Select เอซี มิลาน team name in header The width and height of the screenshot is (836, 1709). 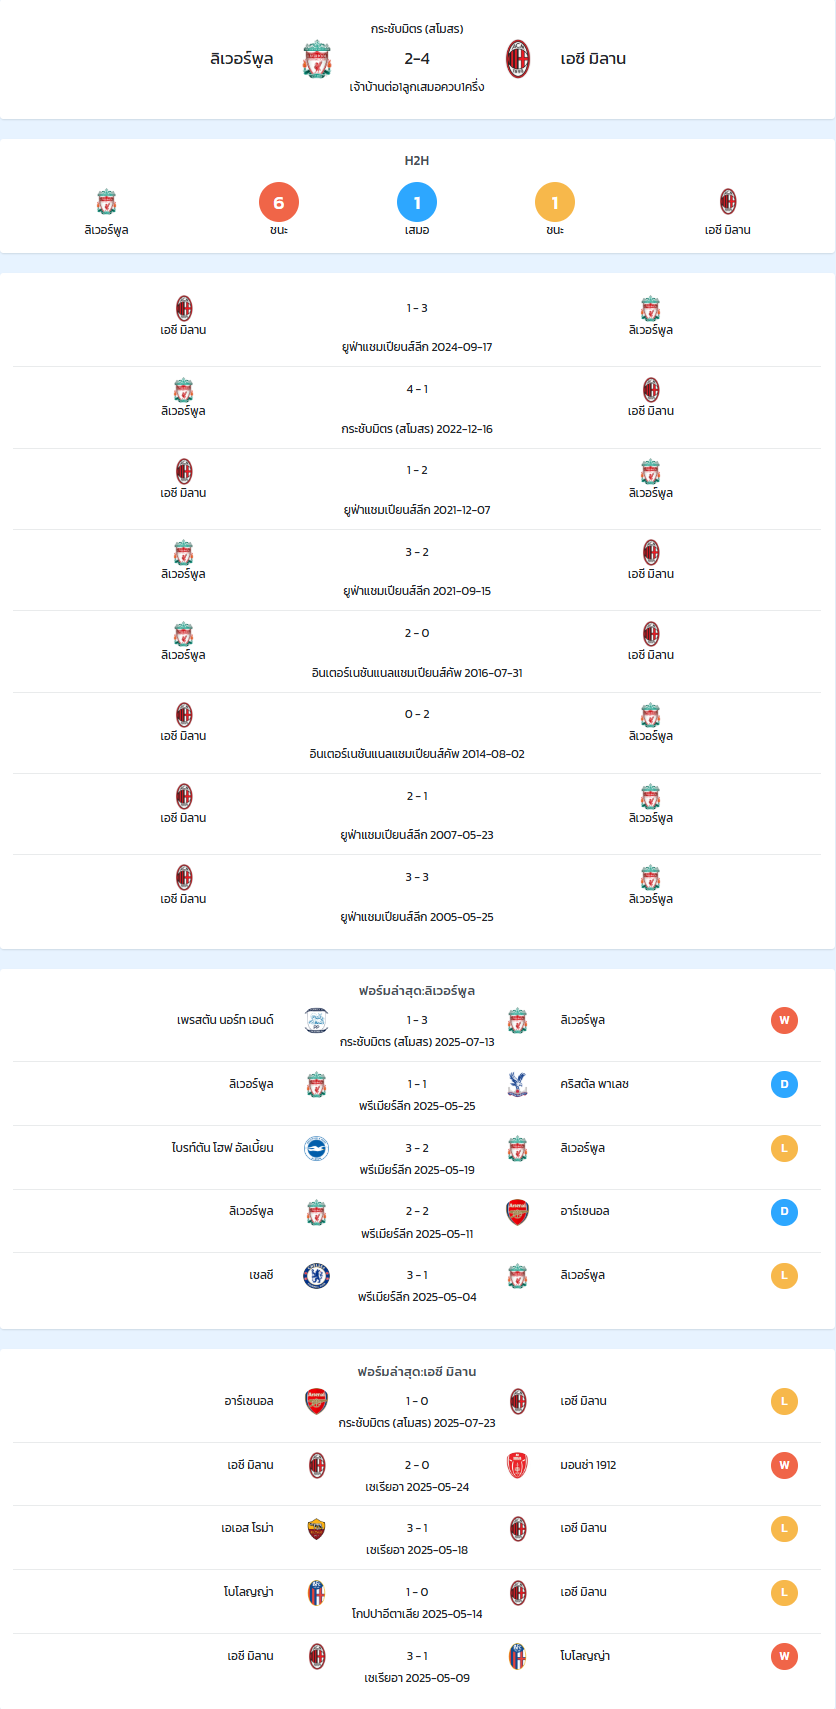pyautogui.click(x=593, y=59)
